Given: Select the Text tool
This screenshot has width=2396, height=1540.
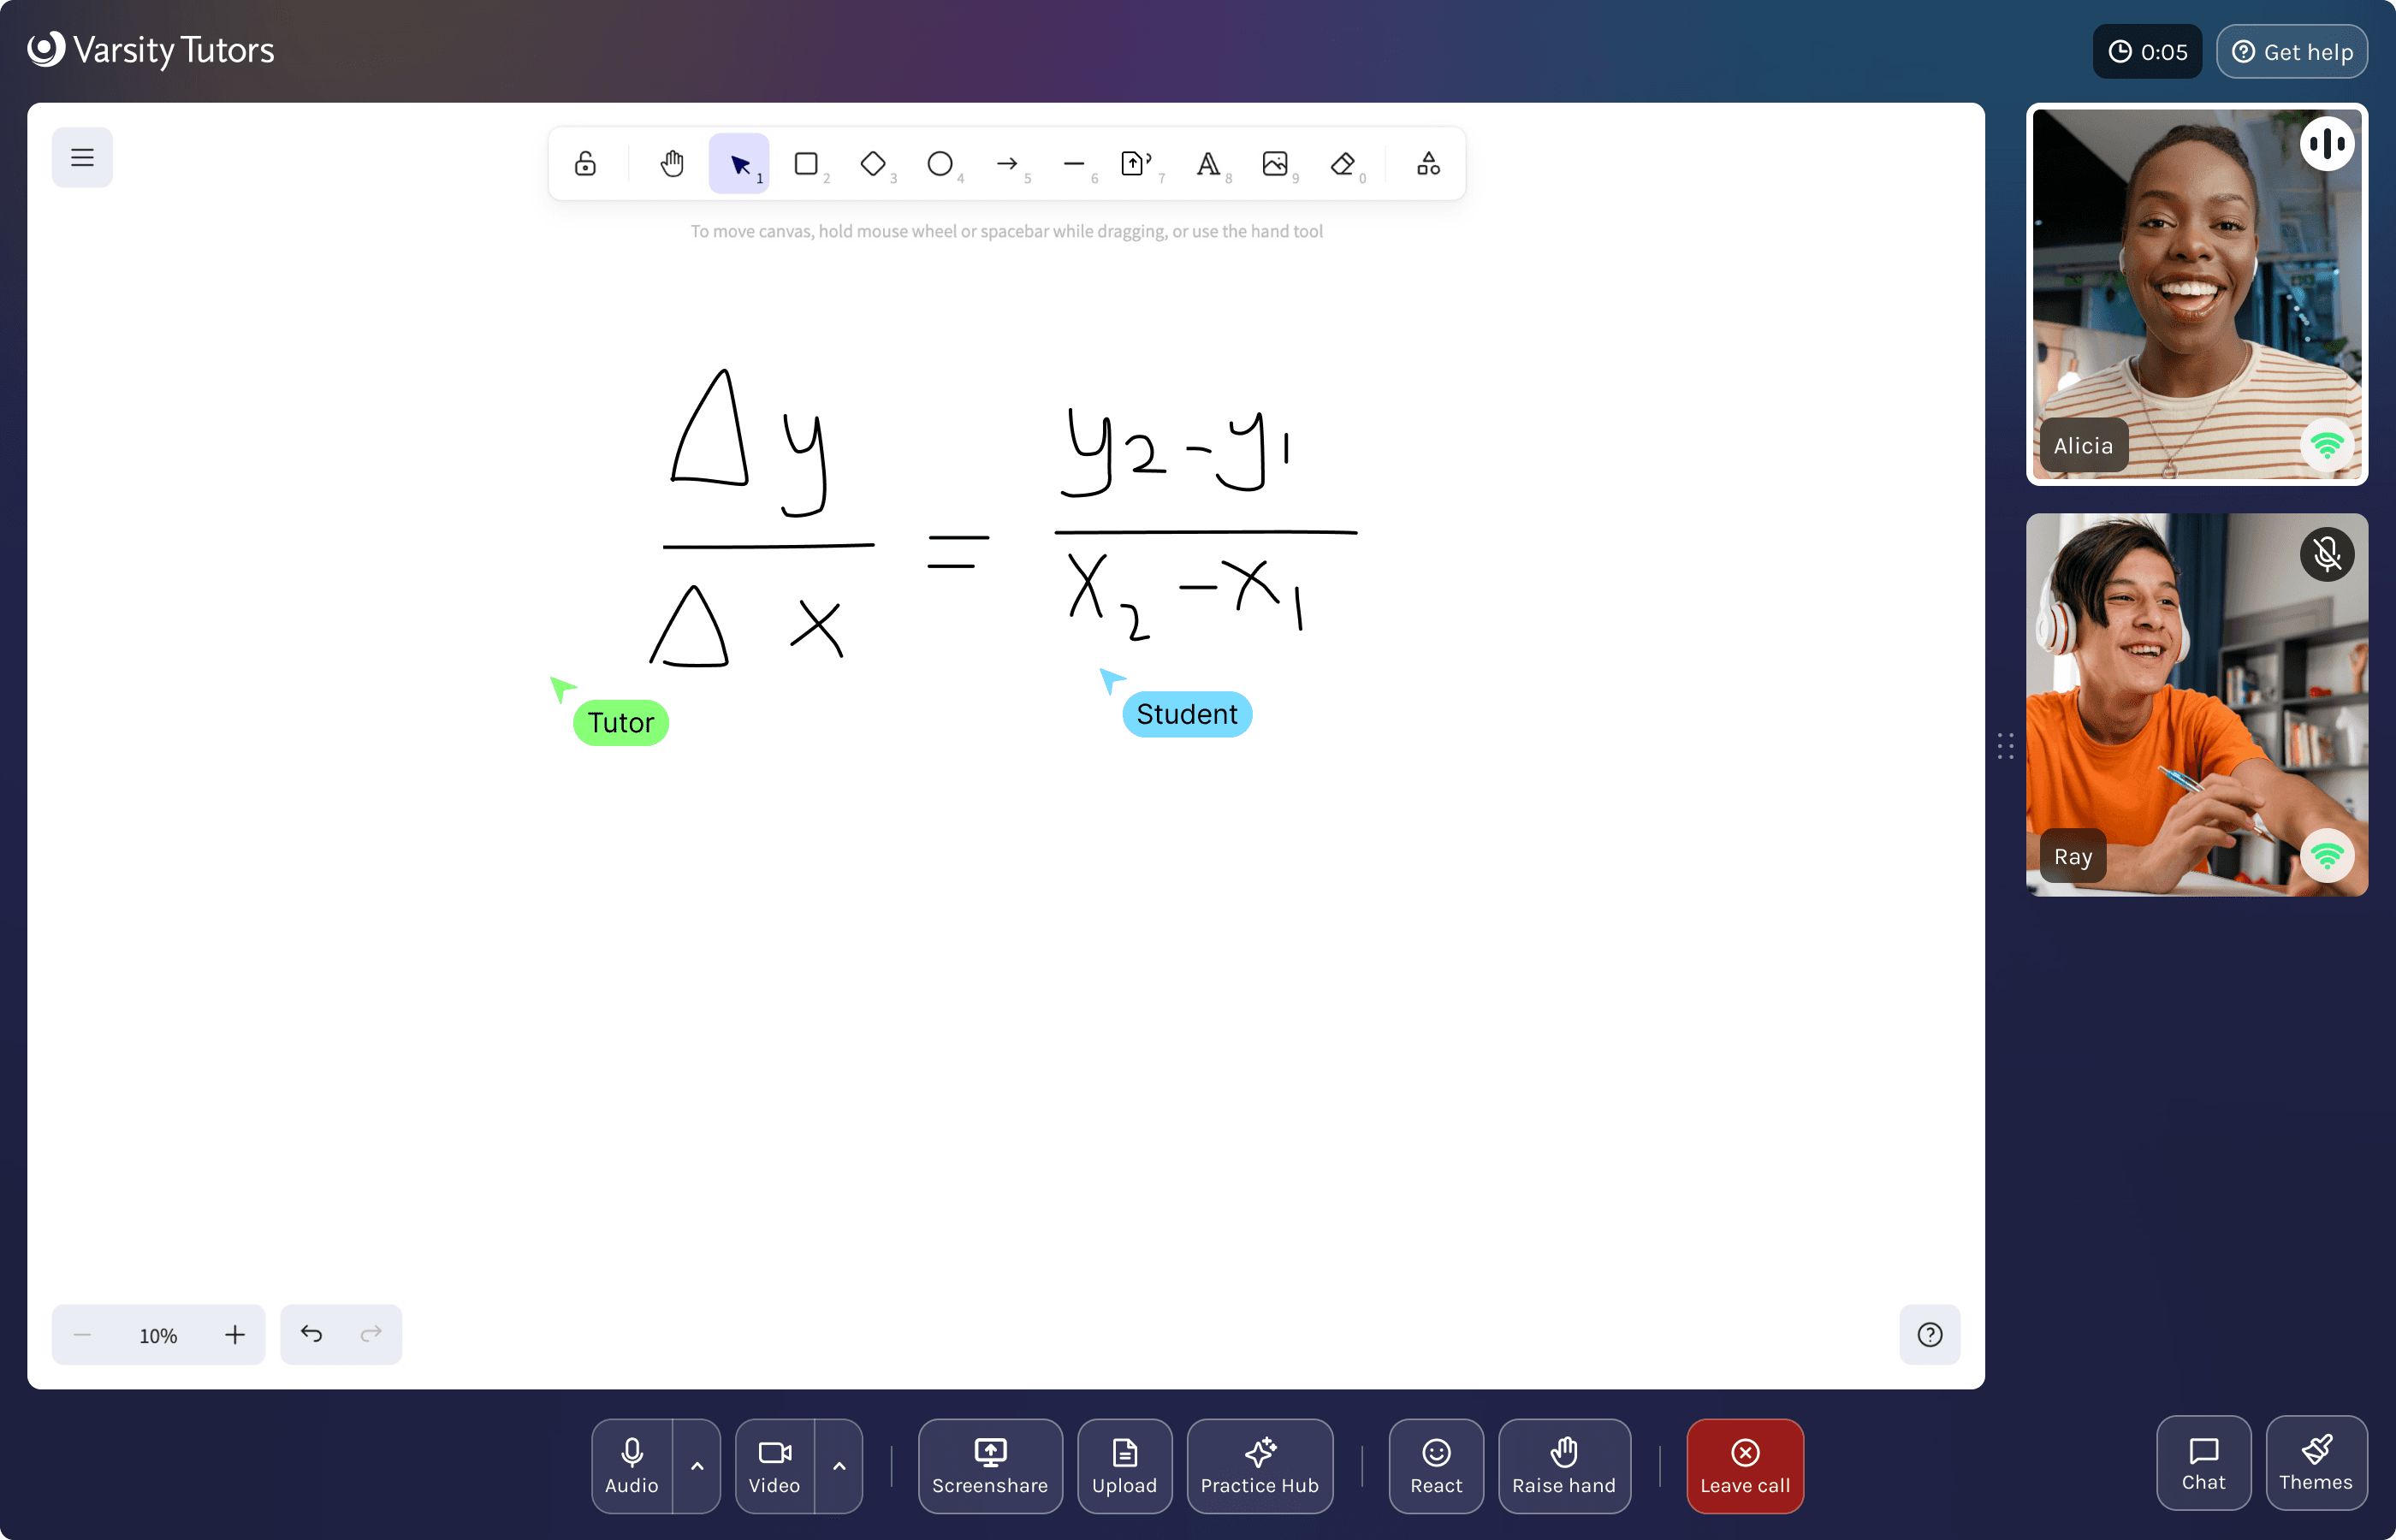Looking at the screenshot, I should click(1208, 163).
